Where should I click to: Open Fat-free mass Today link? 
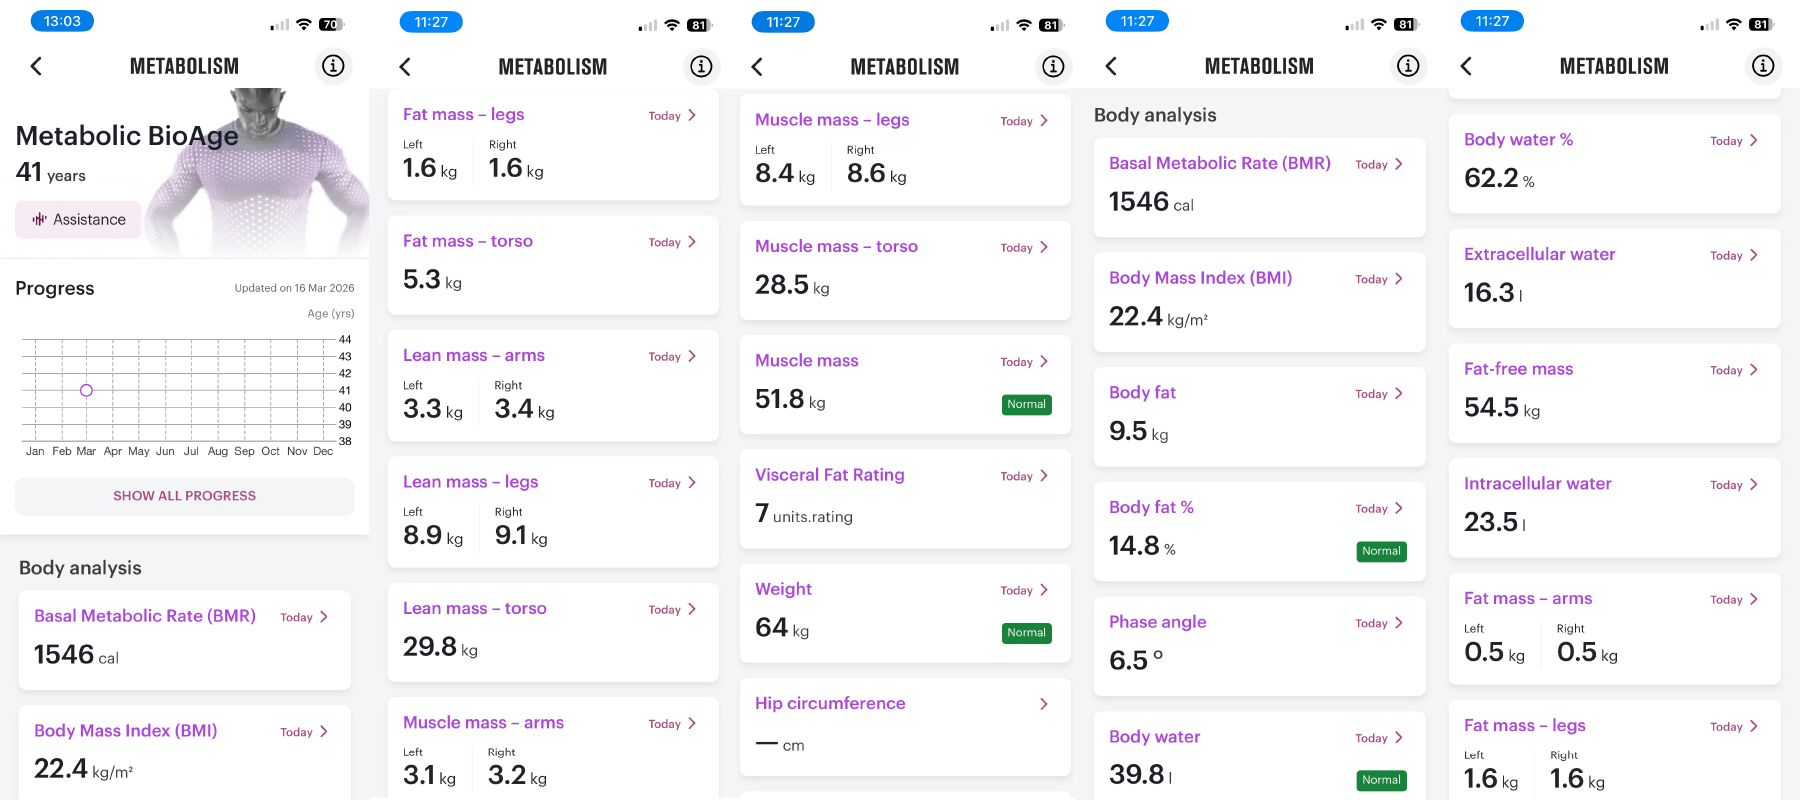[x=1734, y=370]
